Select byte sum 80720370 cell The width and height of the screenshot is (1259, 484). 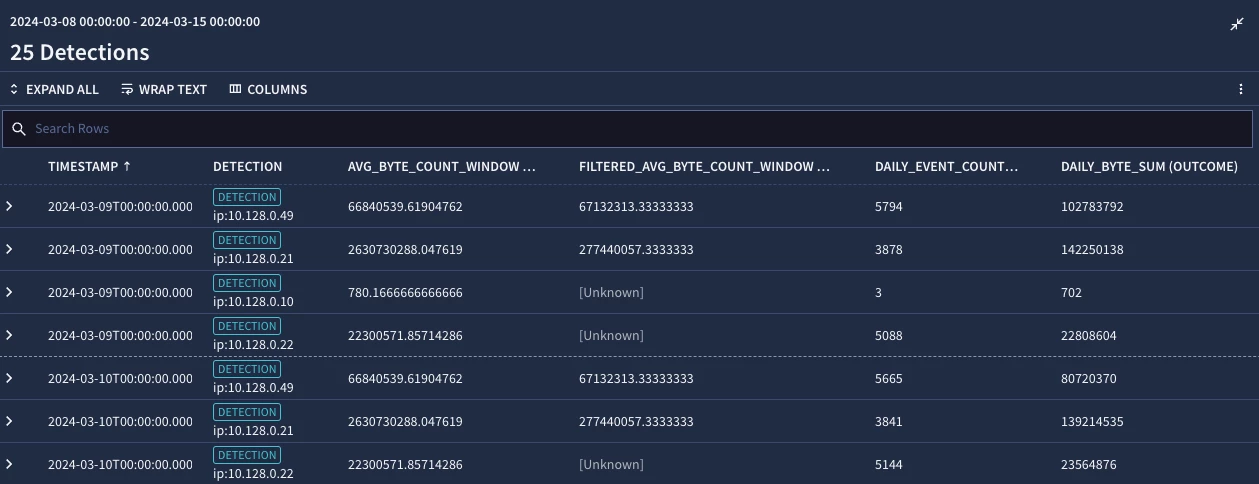(1089, 379)
